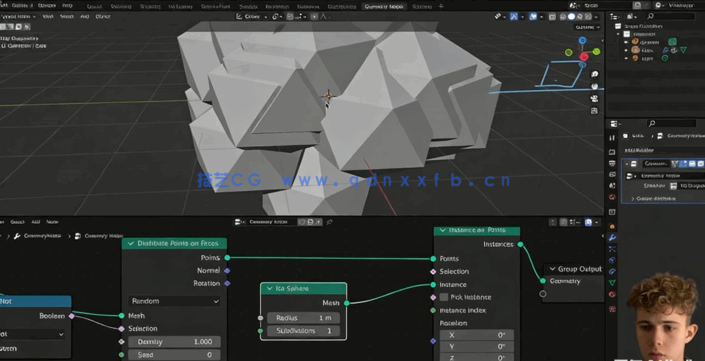Open the Tool settings properties tab
705x361 pixels.
pos(612,138)
